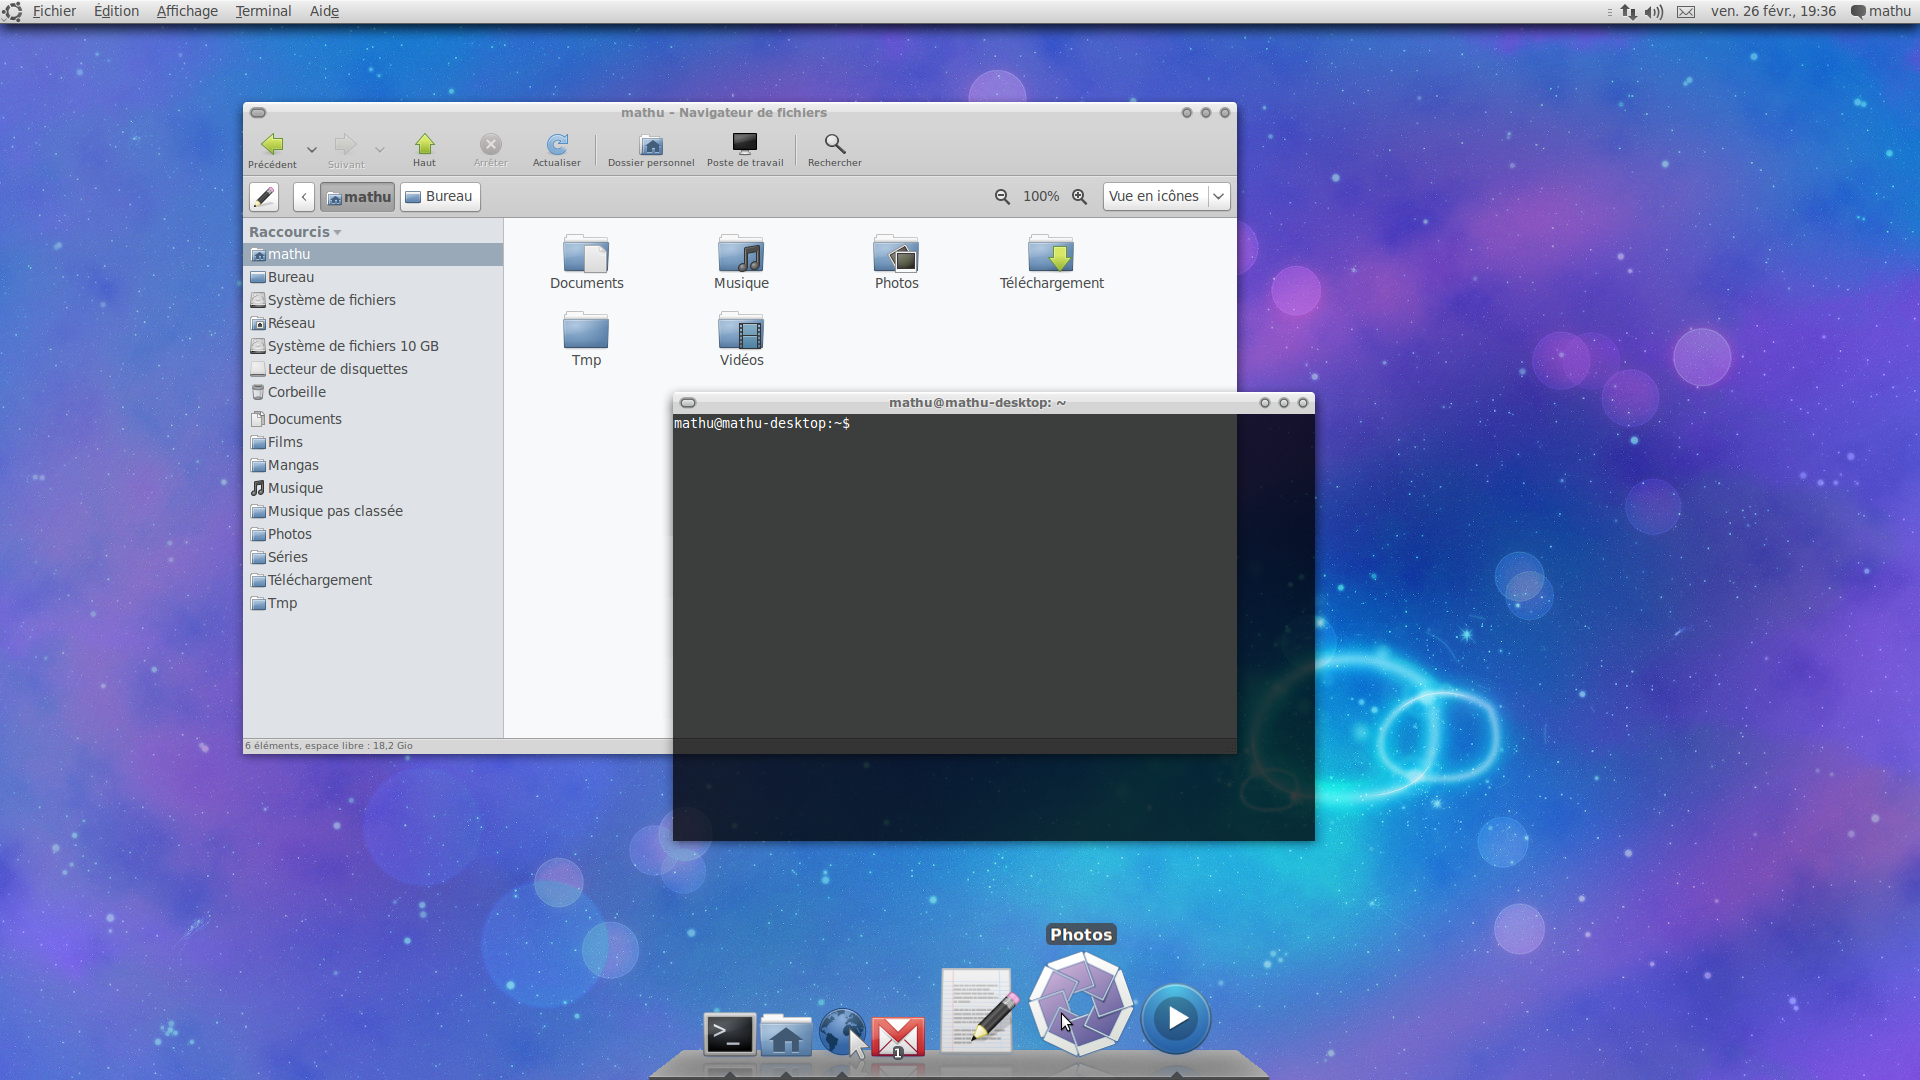The height and width of the screenshot is (1080, 1920).
Task: Select the Téléchargement folder icon
Action: (x=1051, y=254)
